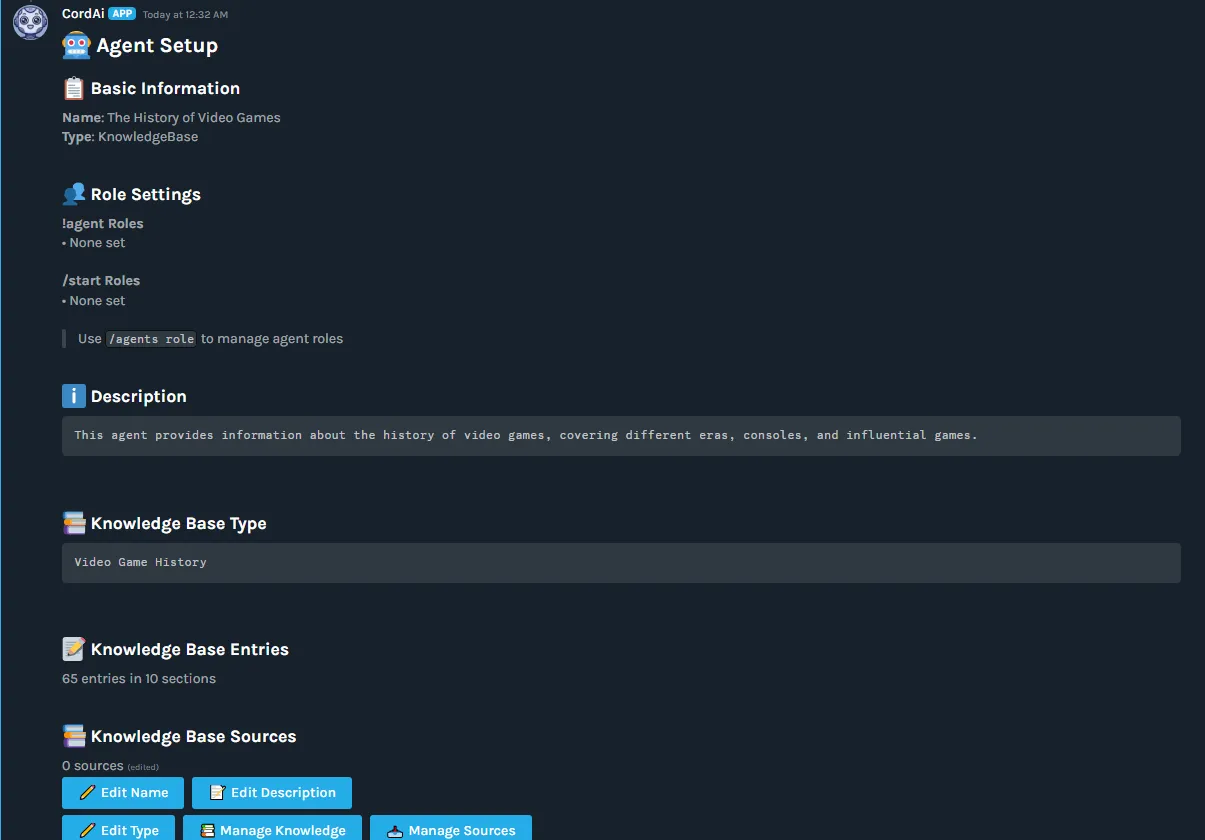Click the Edit Name button

click(x=123, y=793)
